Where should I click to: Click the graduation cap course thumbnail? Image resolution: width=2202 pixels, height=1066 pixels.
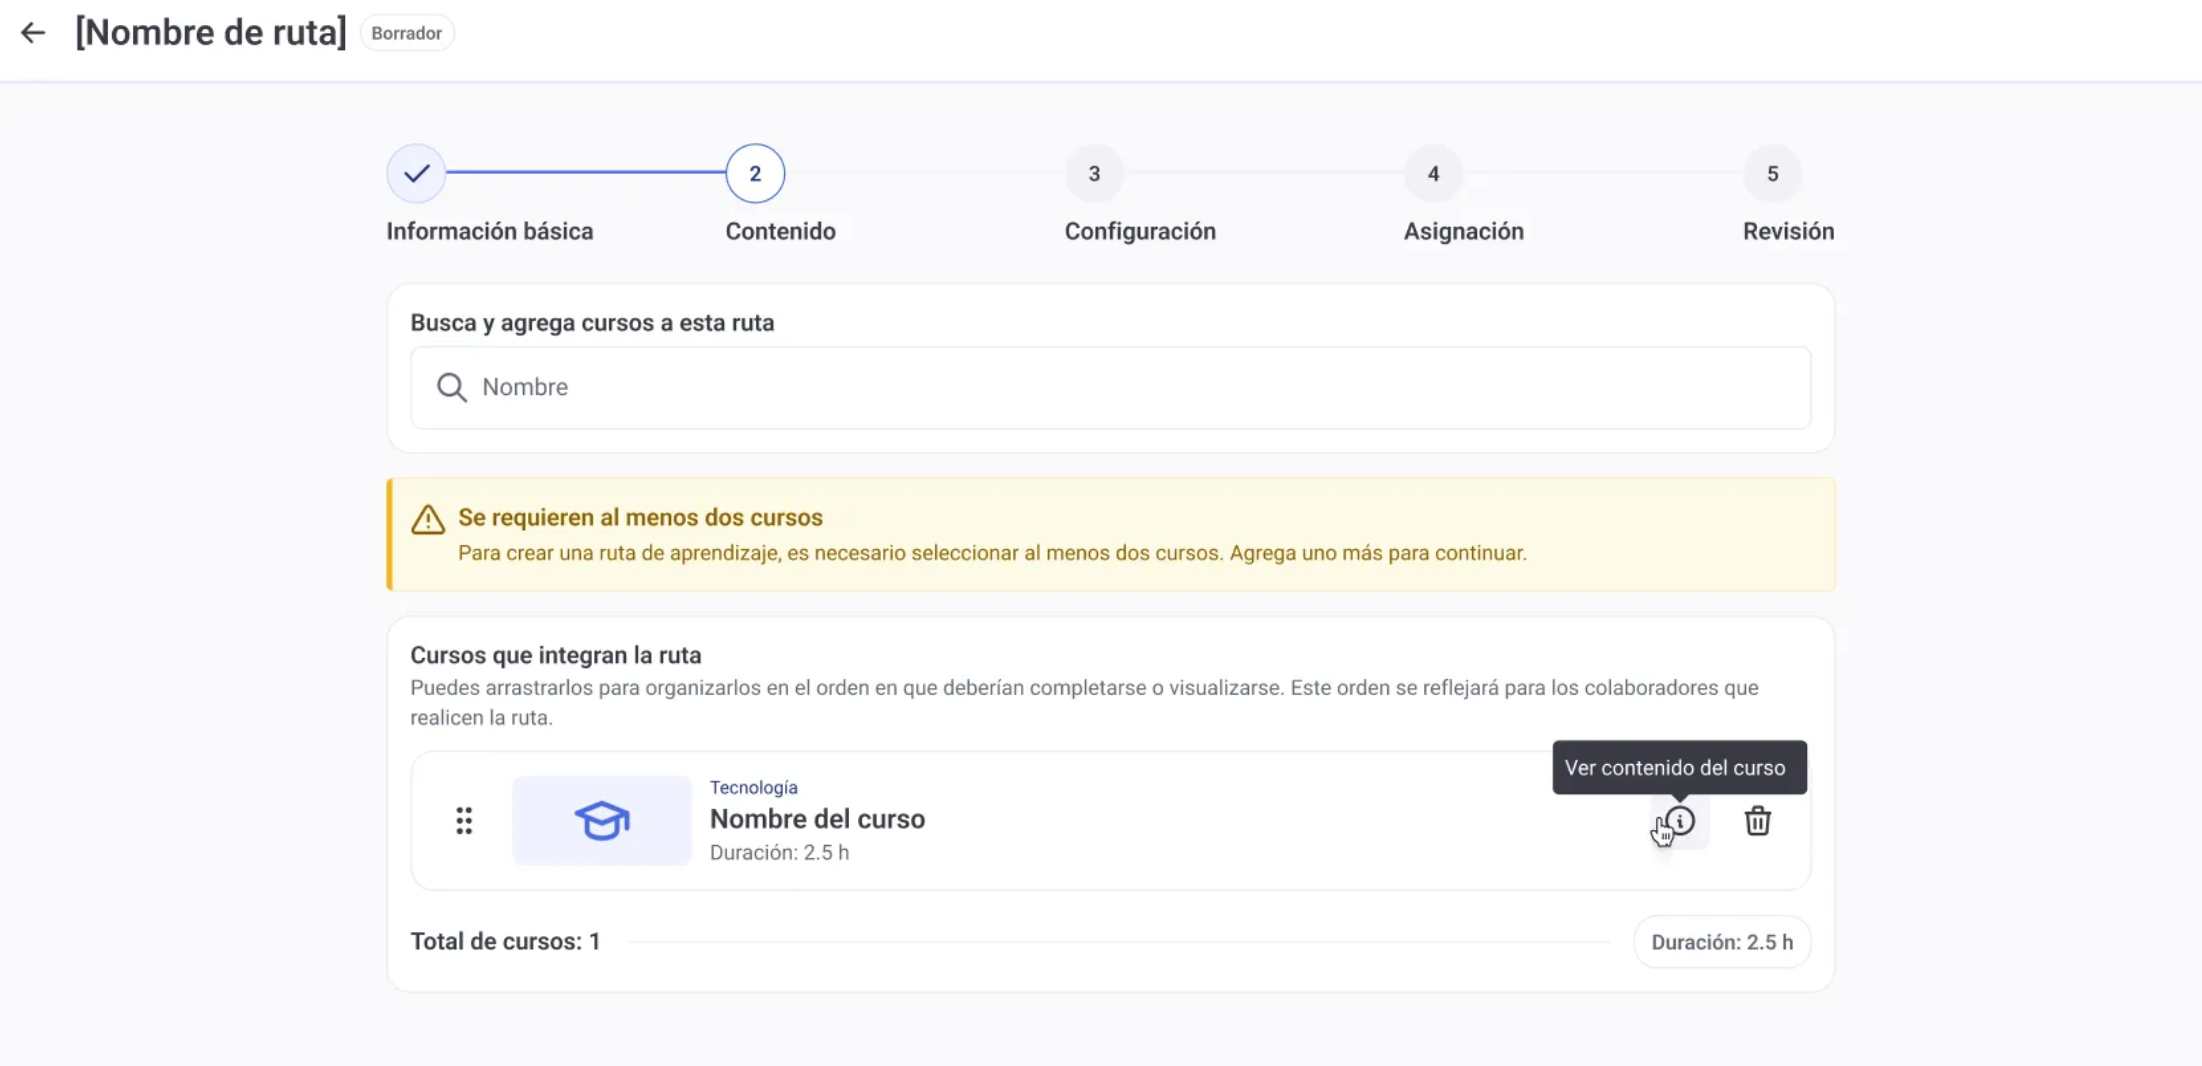coord(601,821)
